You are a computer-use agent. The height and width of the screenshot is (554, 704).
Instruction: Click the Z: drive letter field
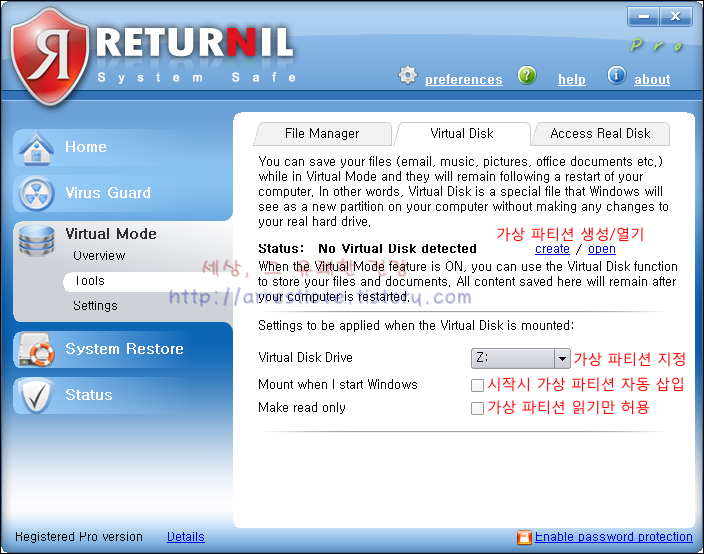coord(513,359)
